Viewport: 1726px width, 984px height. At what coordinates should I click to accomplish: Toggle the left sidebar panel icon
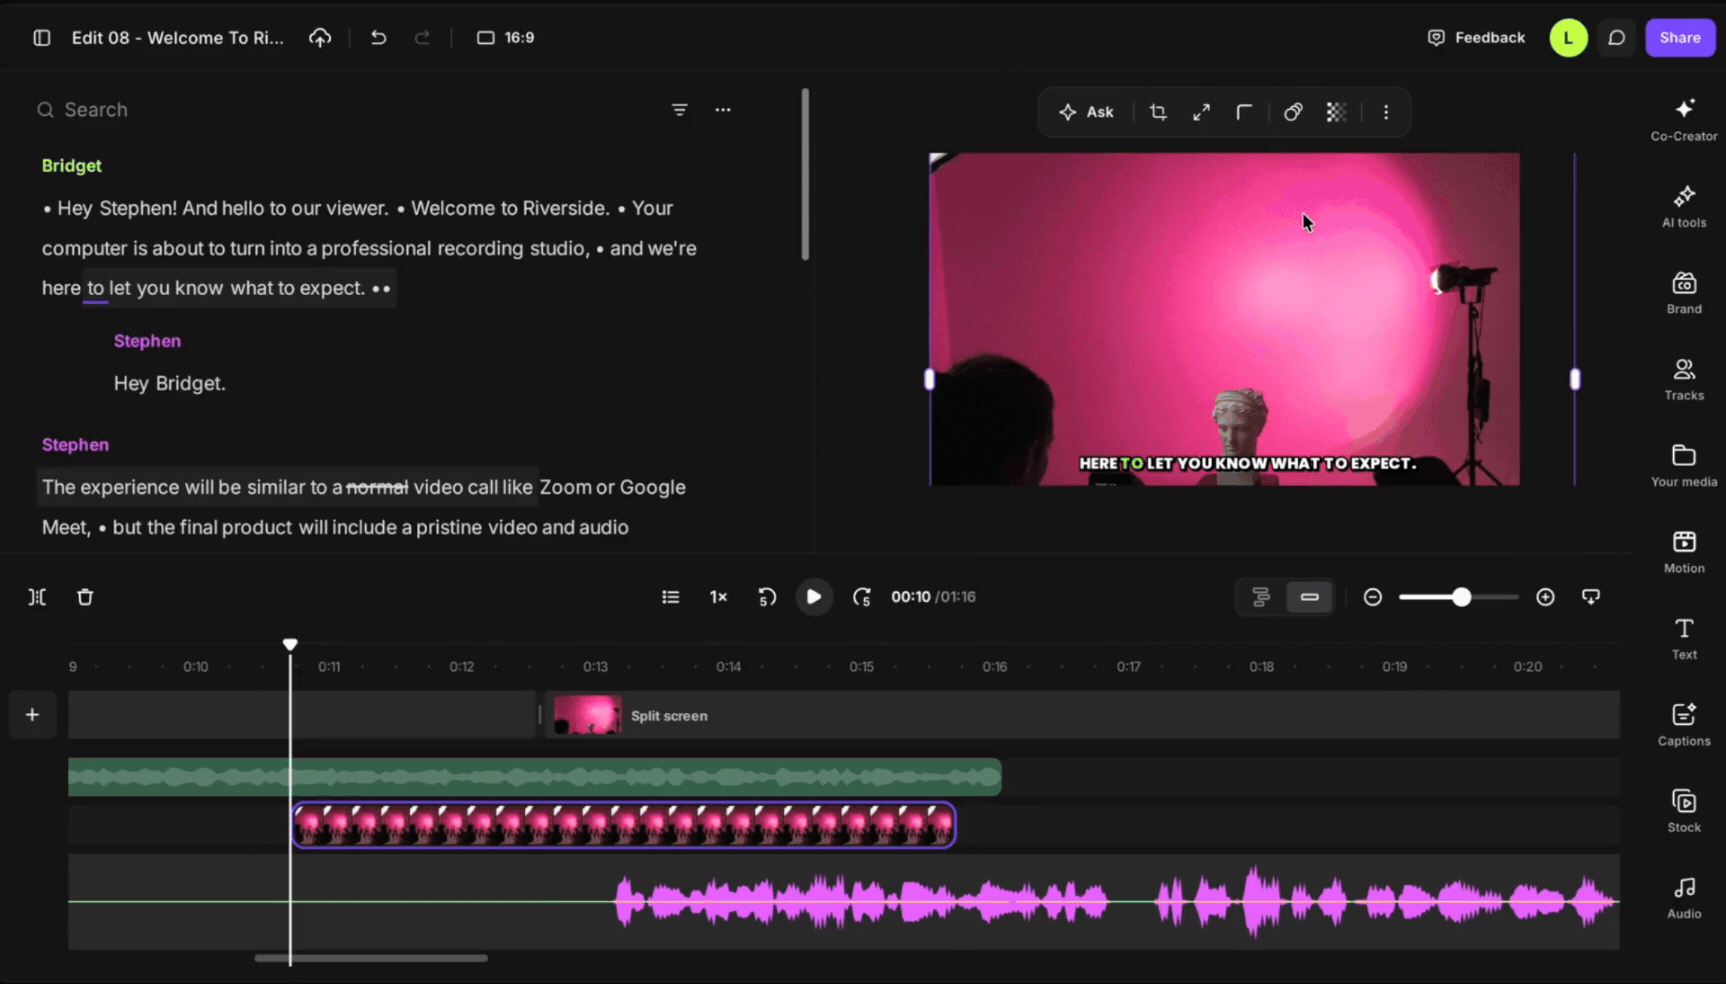pos(42,38)
